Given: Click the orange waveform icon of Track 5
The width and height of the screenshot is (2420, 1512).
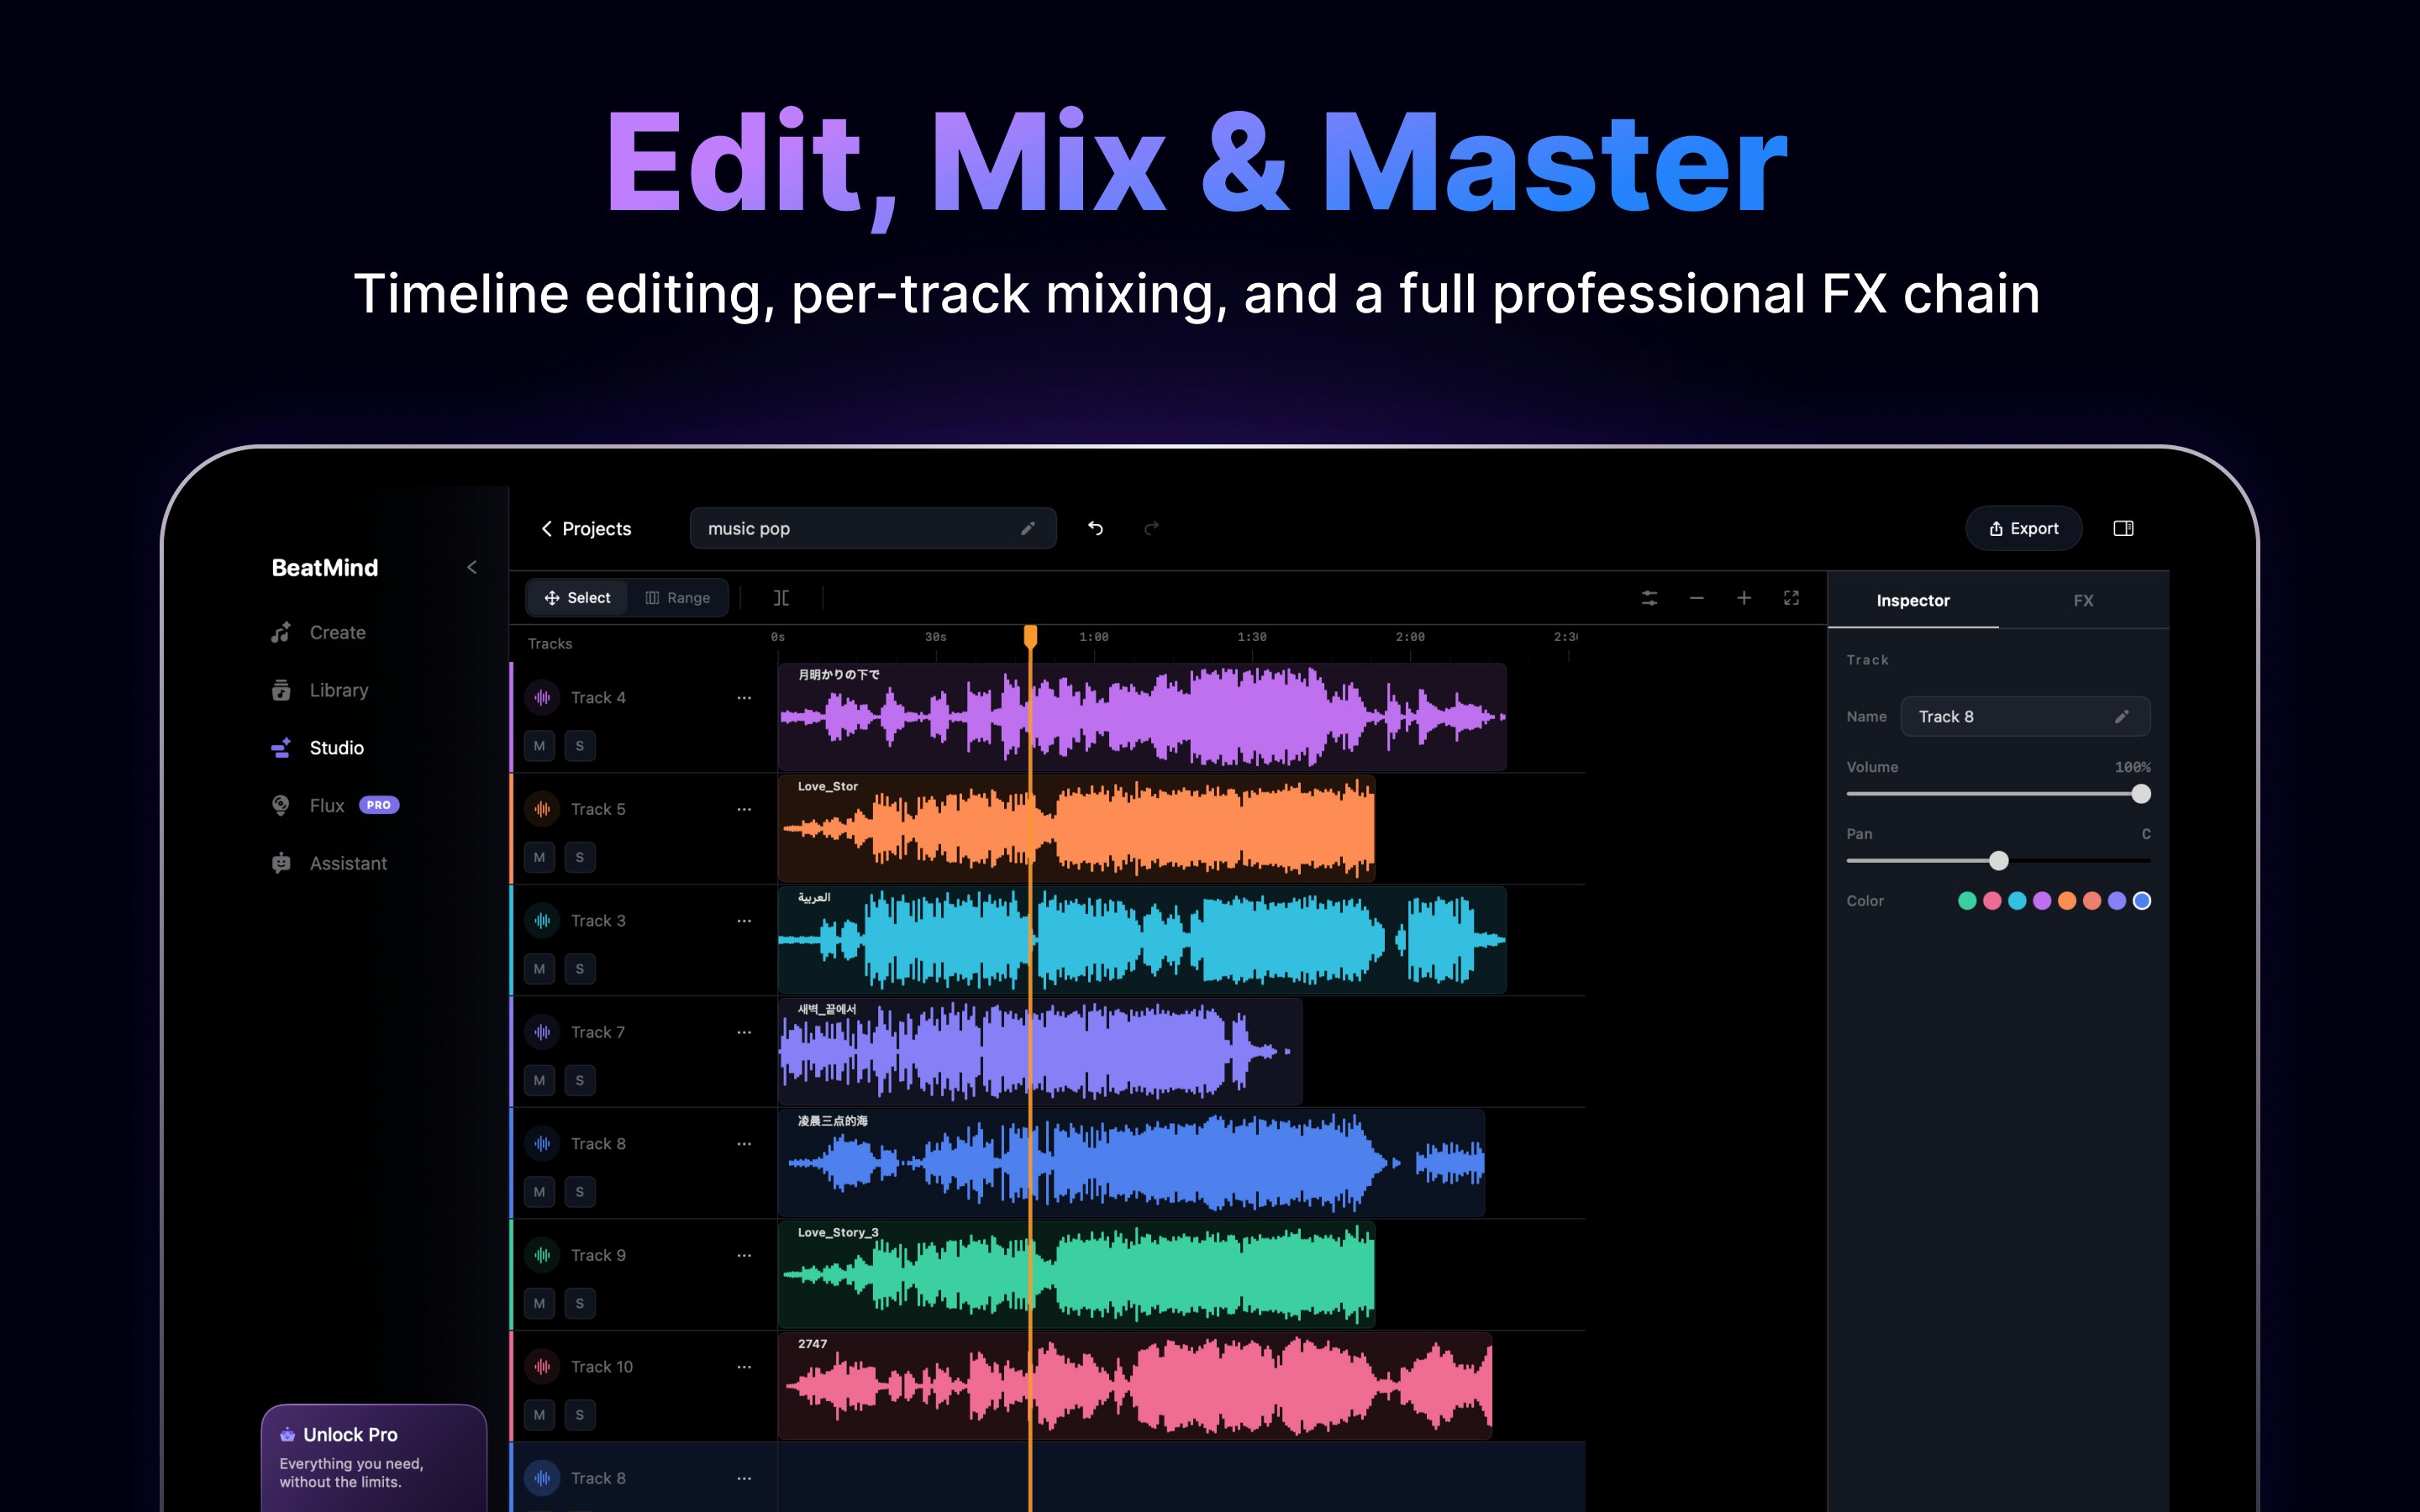Looking at the screenshot, I should (542, 809).
